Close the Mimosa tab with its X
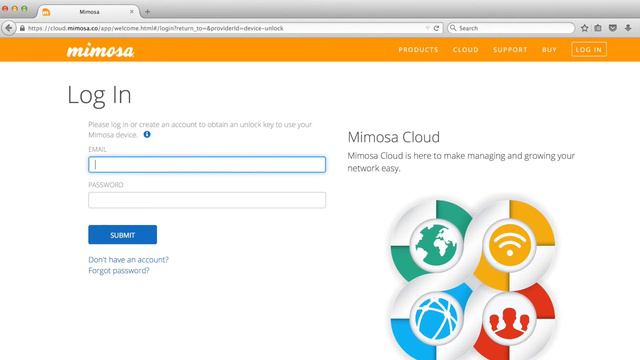This screenshot has width=640, height=360. [131, 12]
